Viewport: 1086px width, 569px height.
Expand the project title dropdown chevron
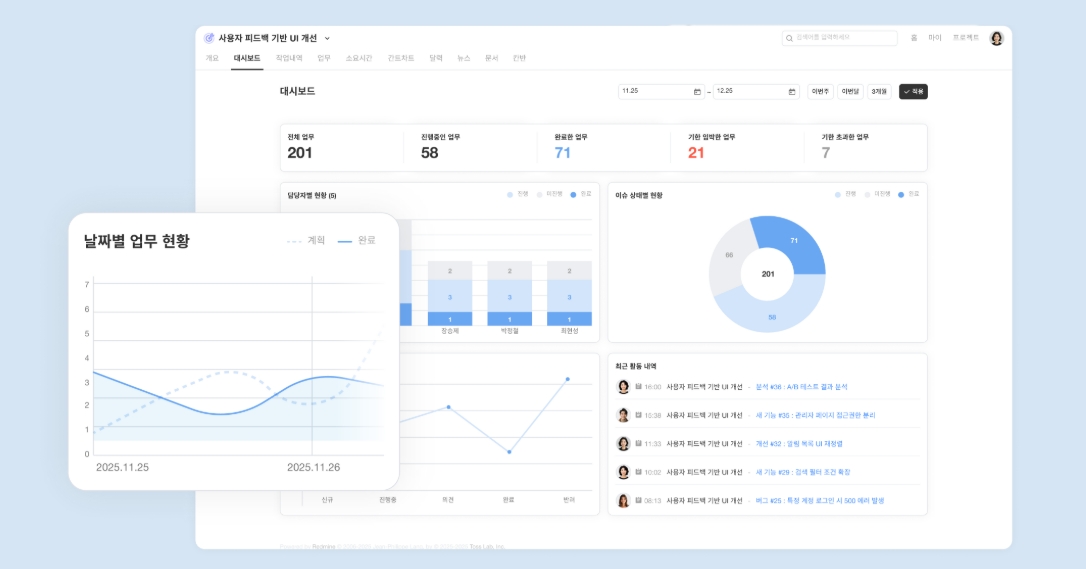[327, 38]
